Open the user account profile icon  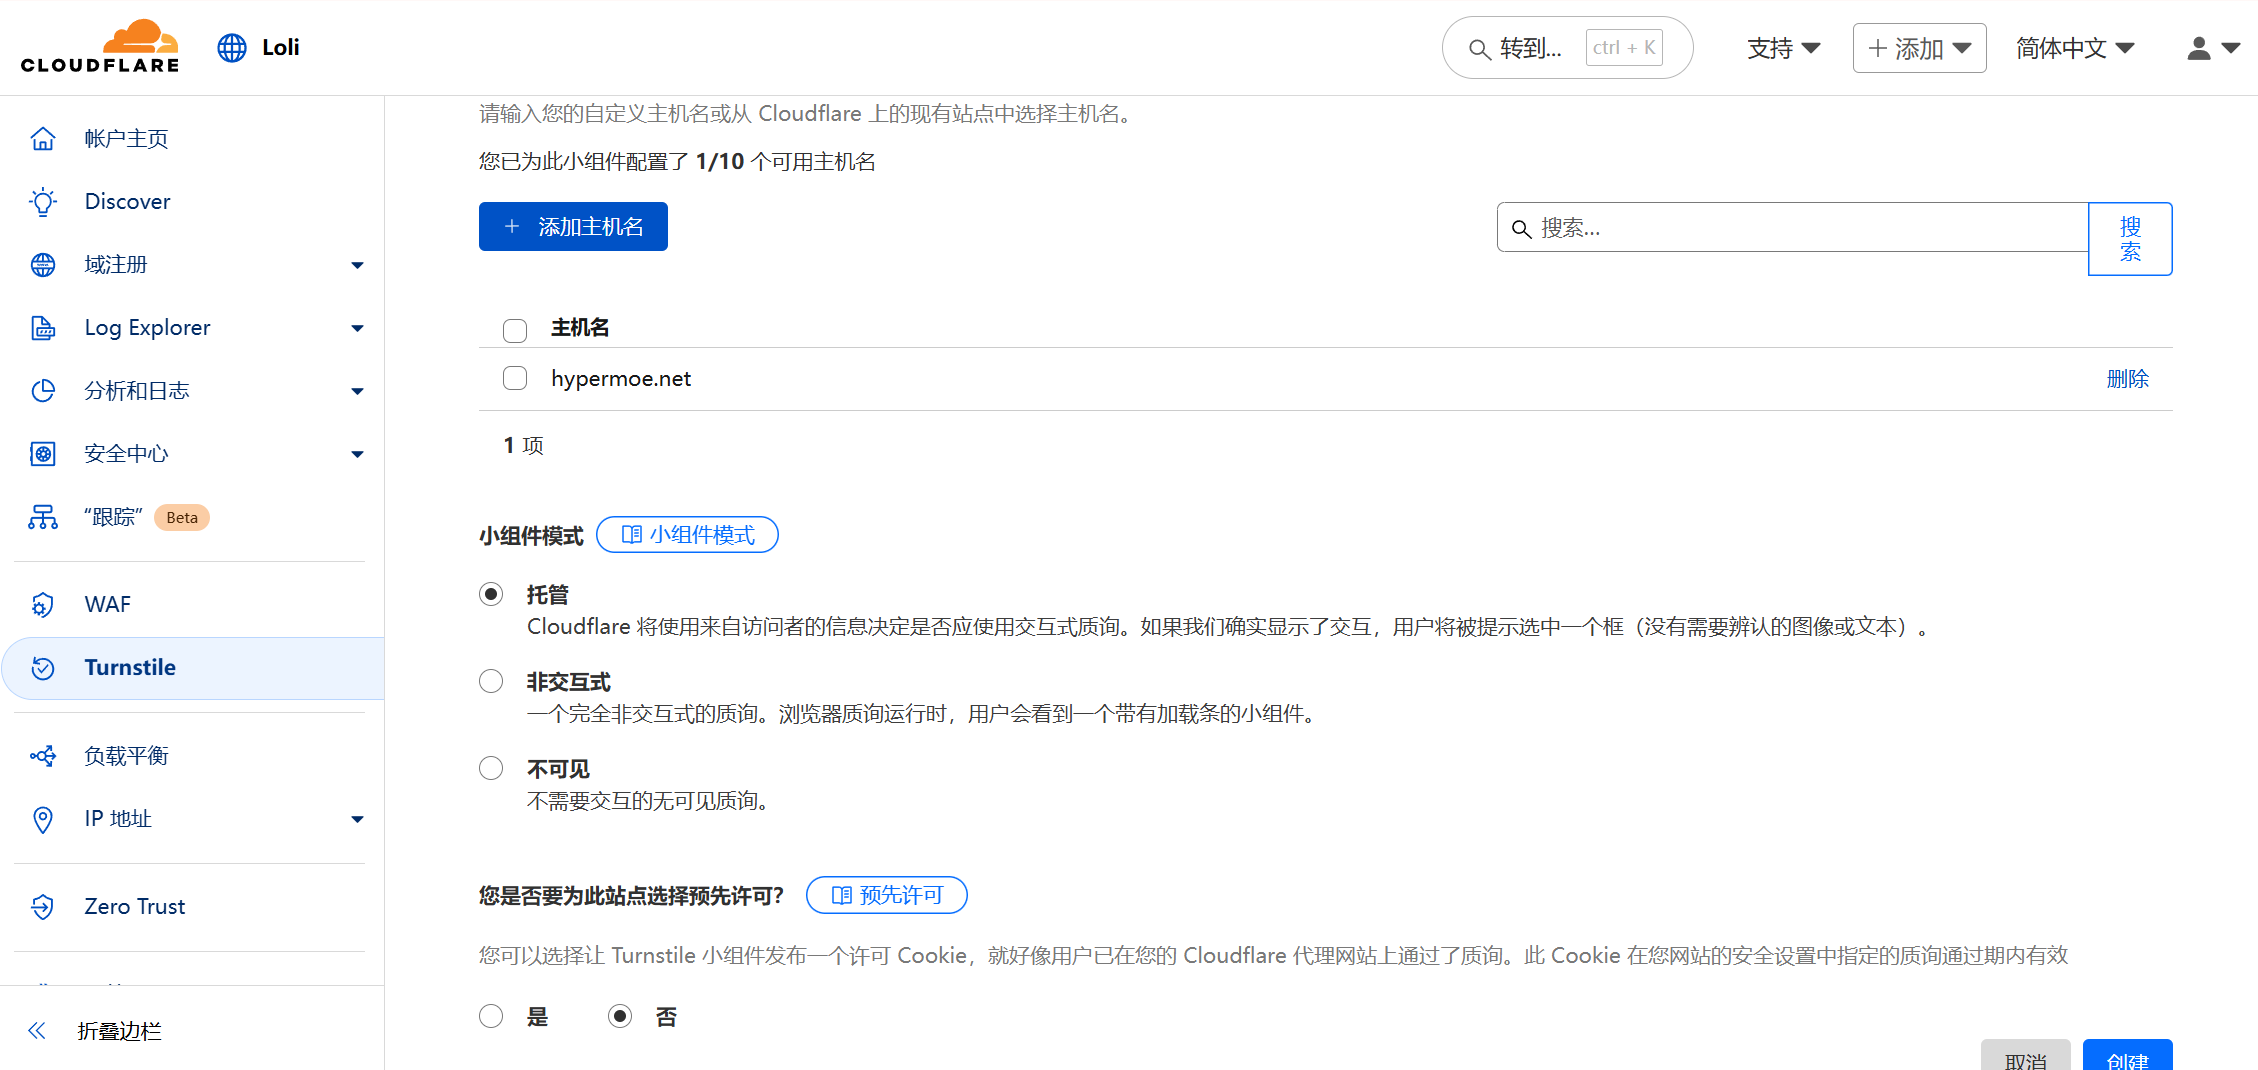2199,48
